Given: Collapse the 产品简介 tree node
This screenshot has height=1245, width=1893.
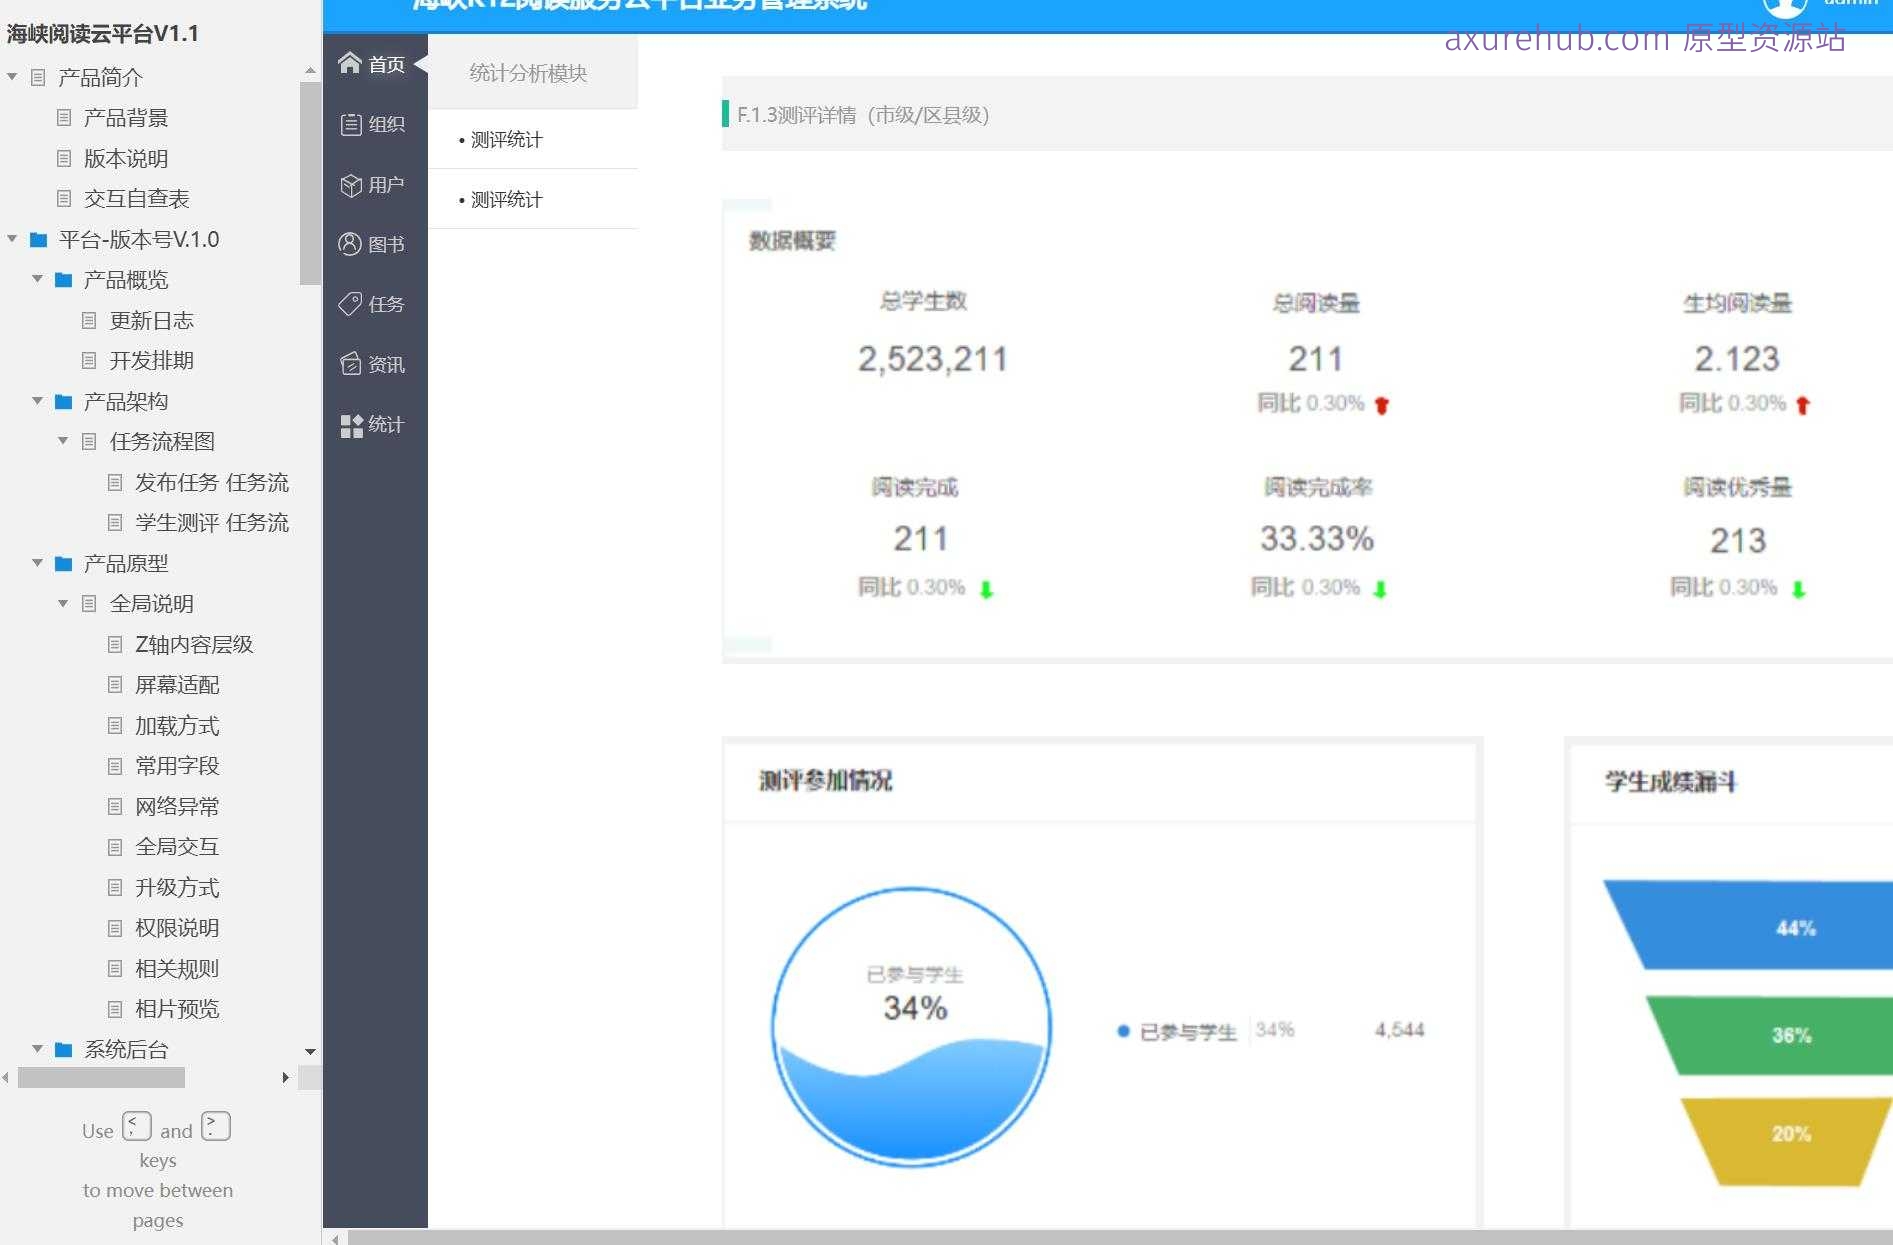Looking at the screenshot, I should point(12,77).
